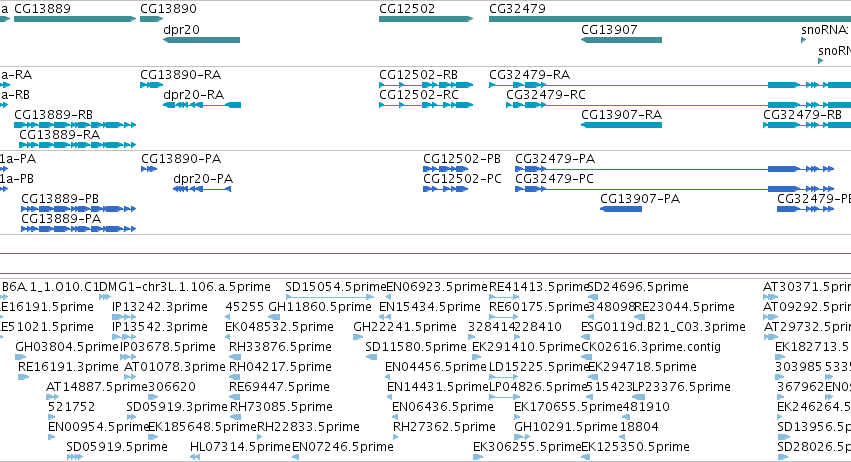Screen dimensions: 851x462
Task: Click the teal gene arrow below dpr20 label
Action: (x=201, y=40)
